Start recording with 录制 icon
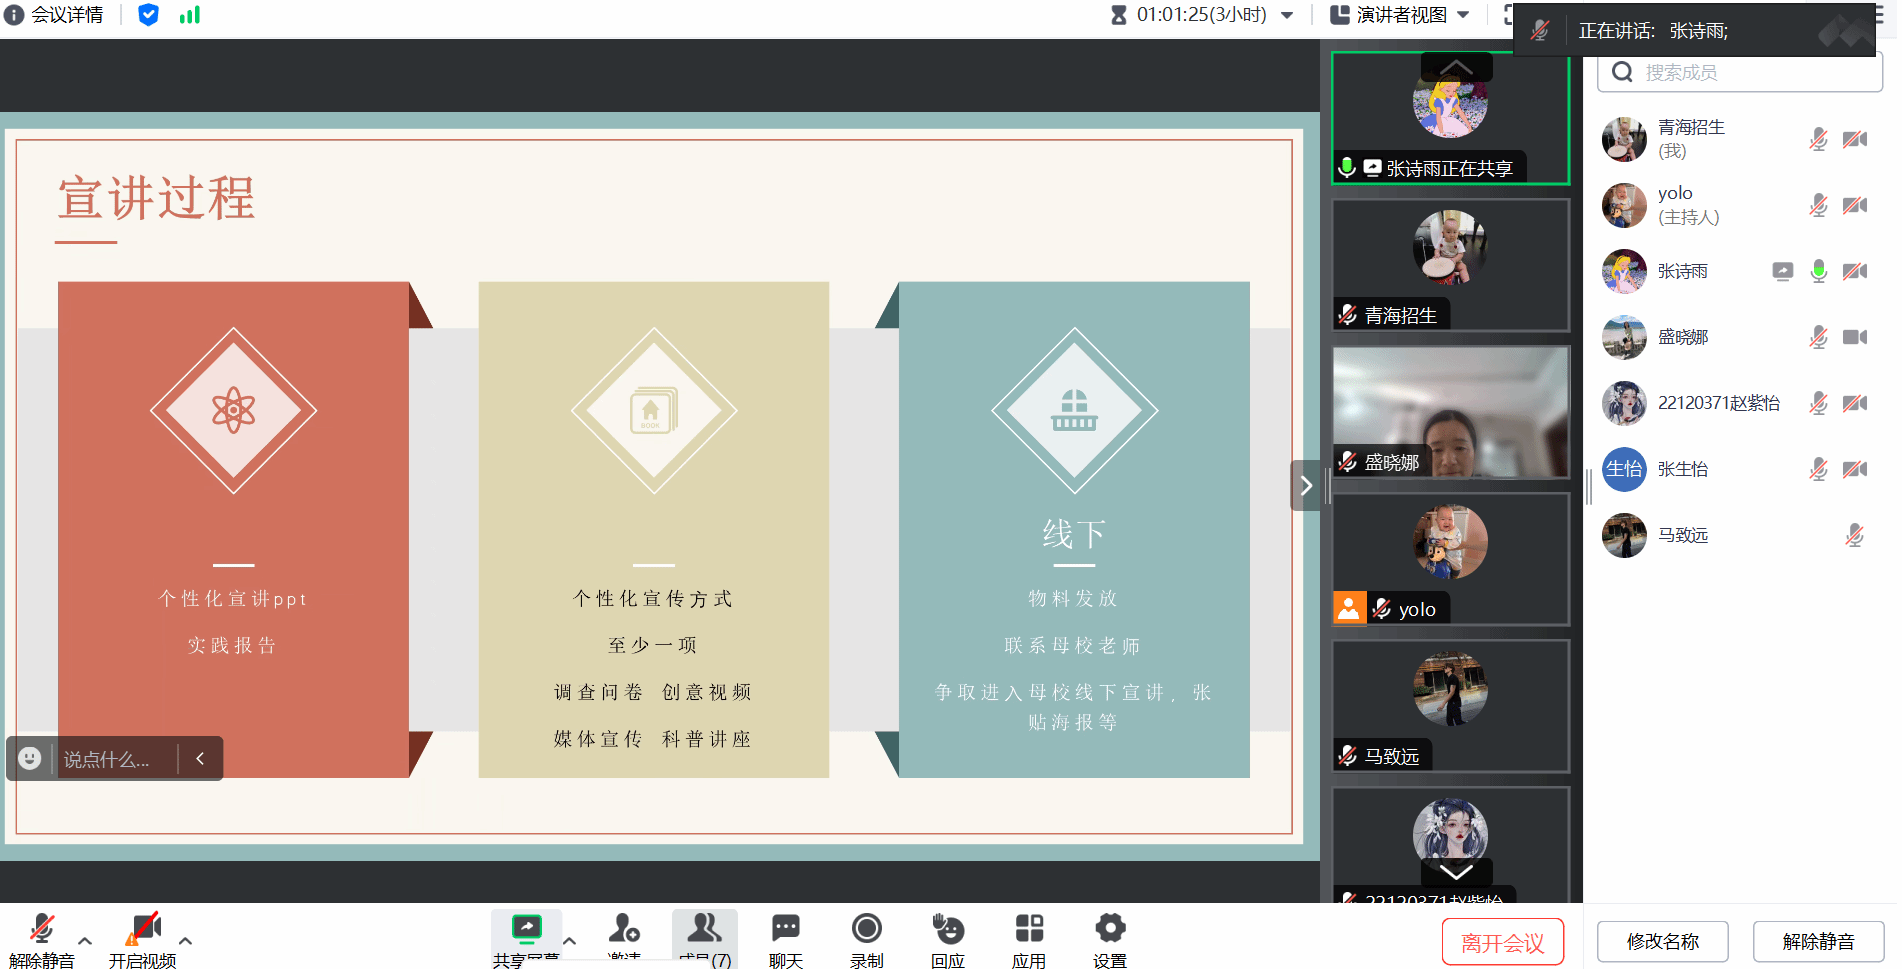This screenshot has width=1902, height=969. [x=866, y=938]
